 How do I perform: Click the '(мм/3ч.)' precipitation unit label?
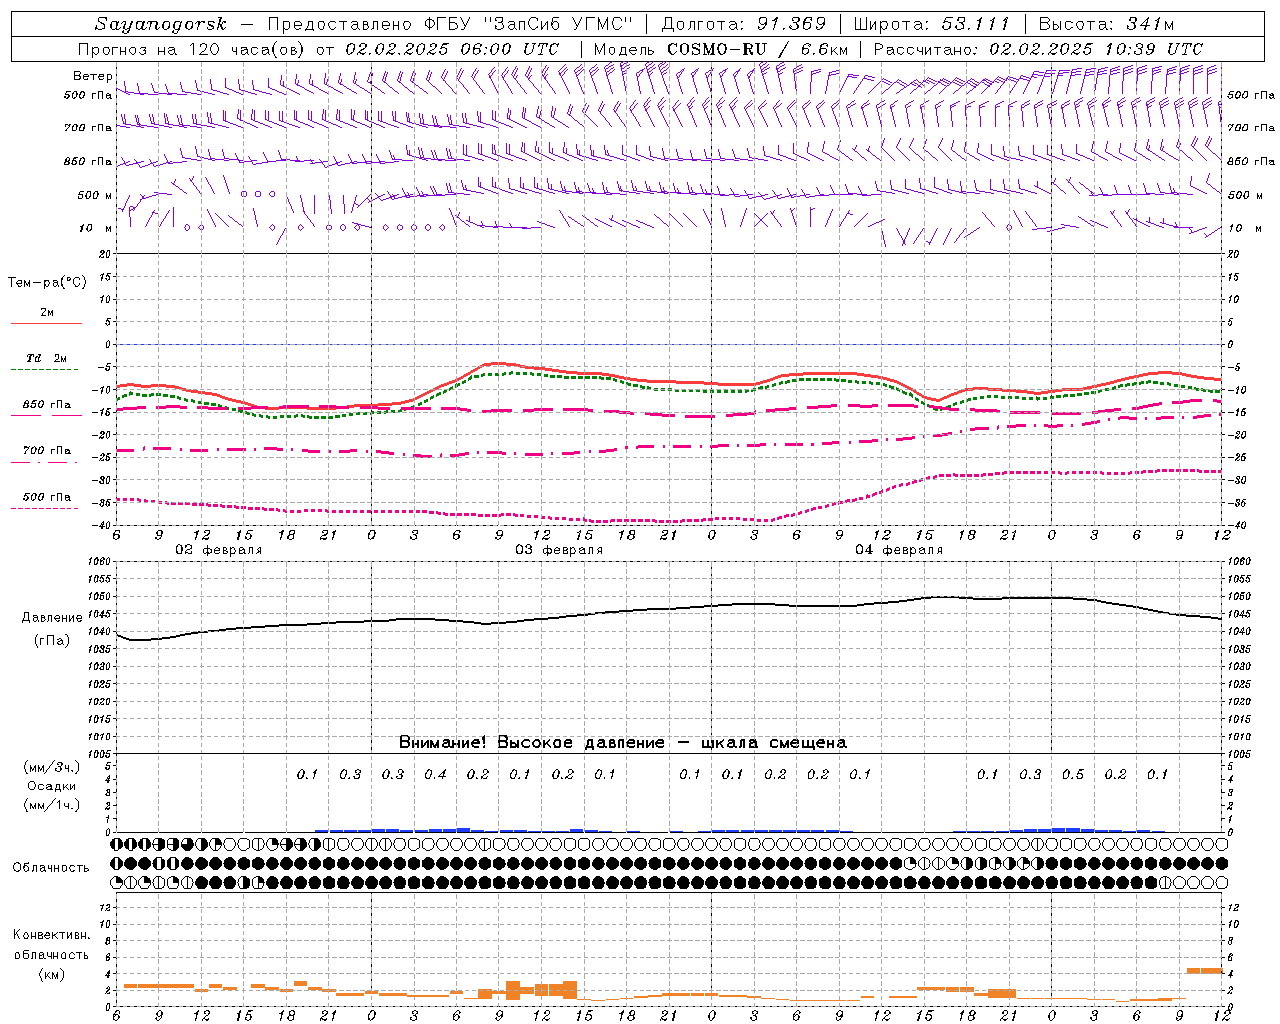pos(52,767)
